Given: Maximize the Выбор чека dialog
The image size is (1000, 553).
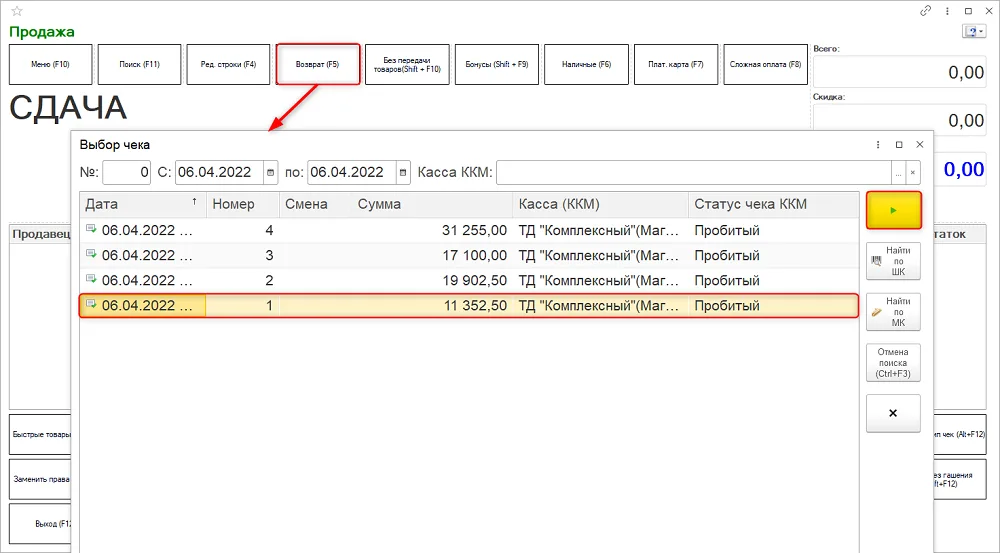Looking at the screenshot, I should (899, 145).
